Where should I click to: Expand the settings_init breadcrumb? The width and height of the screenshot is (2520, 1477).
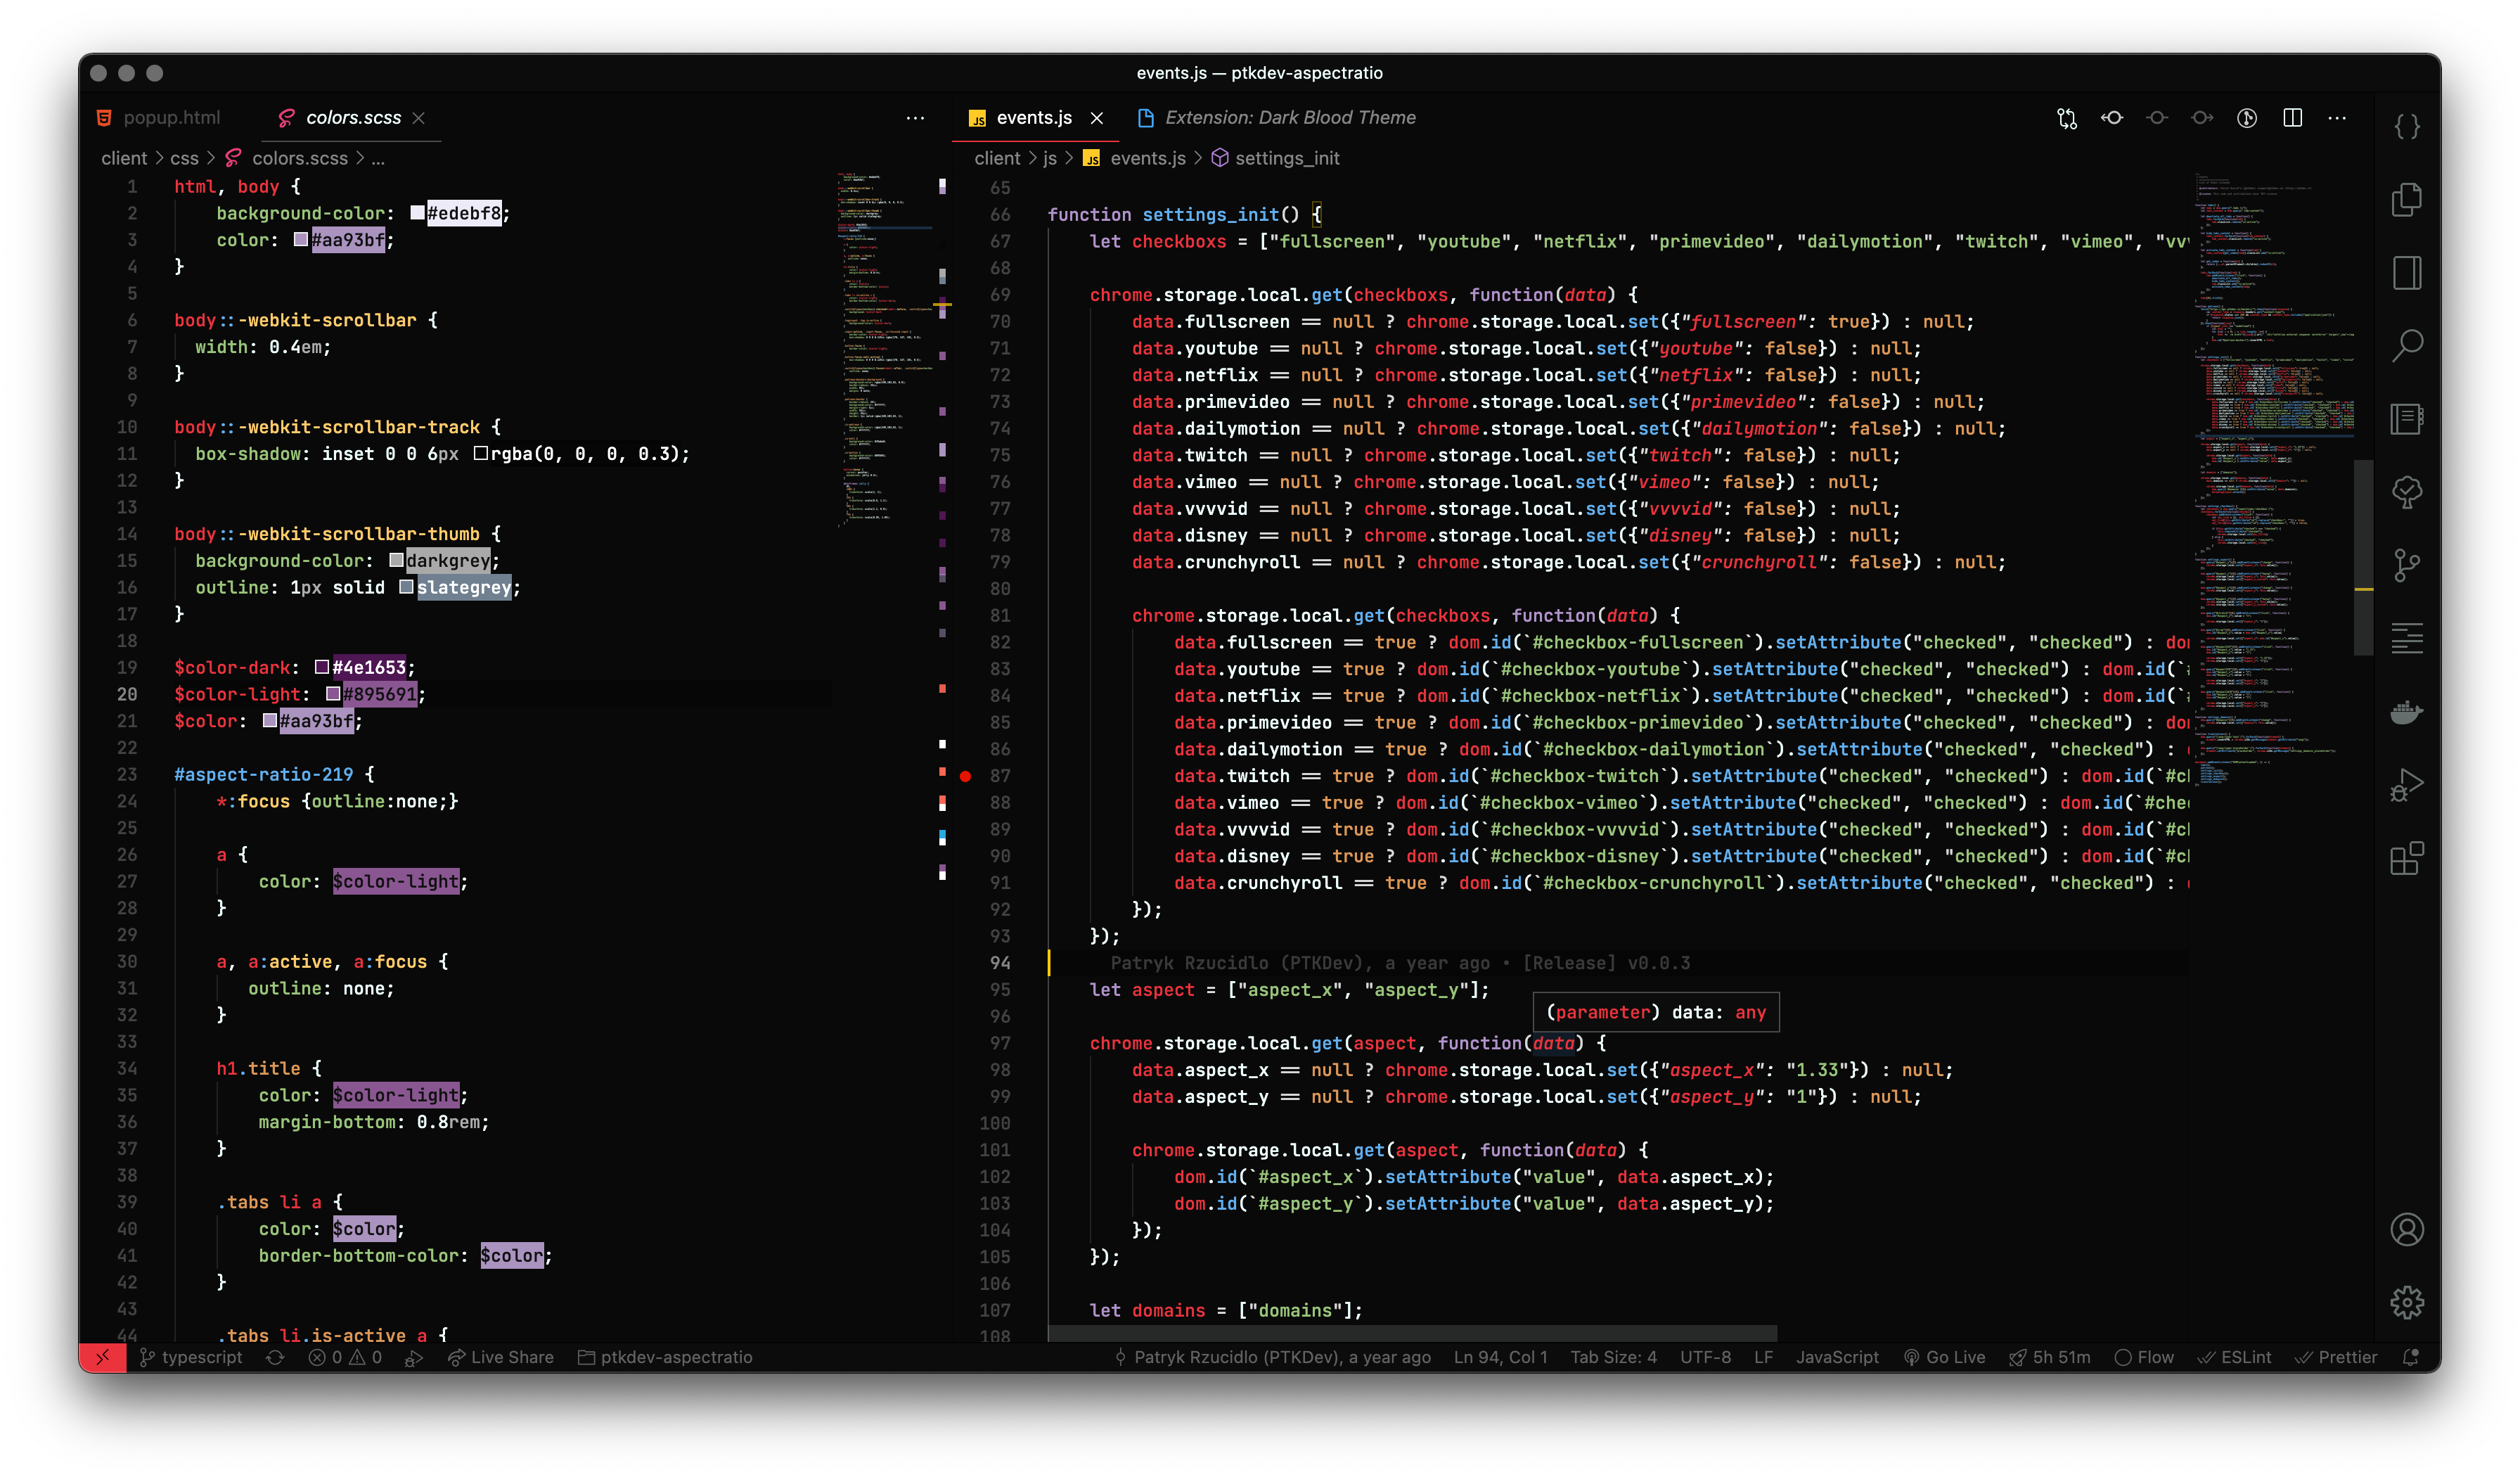coord(1286,158)
